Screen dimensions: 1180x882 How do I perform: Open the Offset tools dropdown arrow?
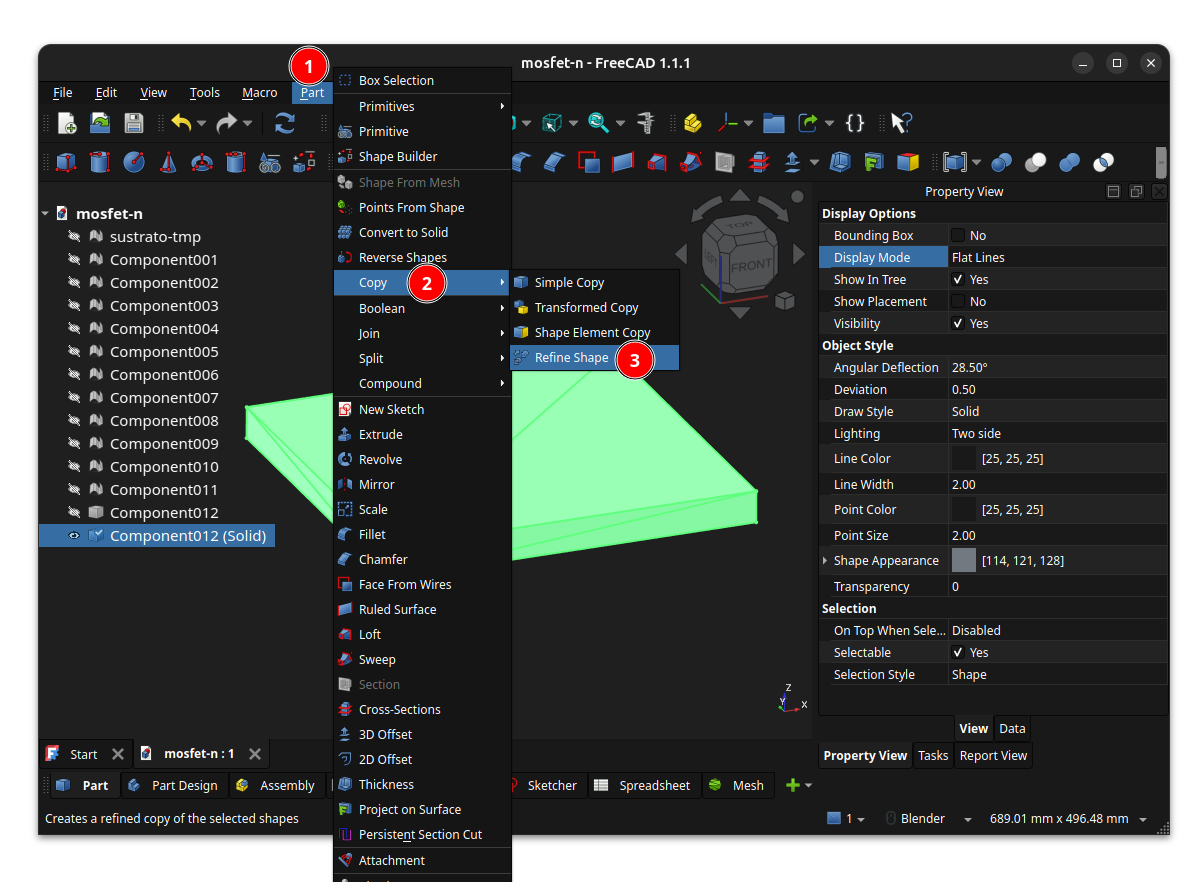coord(814,163)
